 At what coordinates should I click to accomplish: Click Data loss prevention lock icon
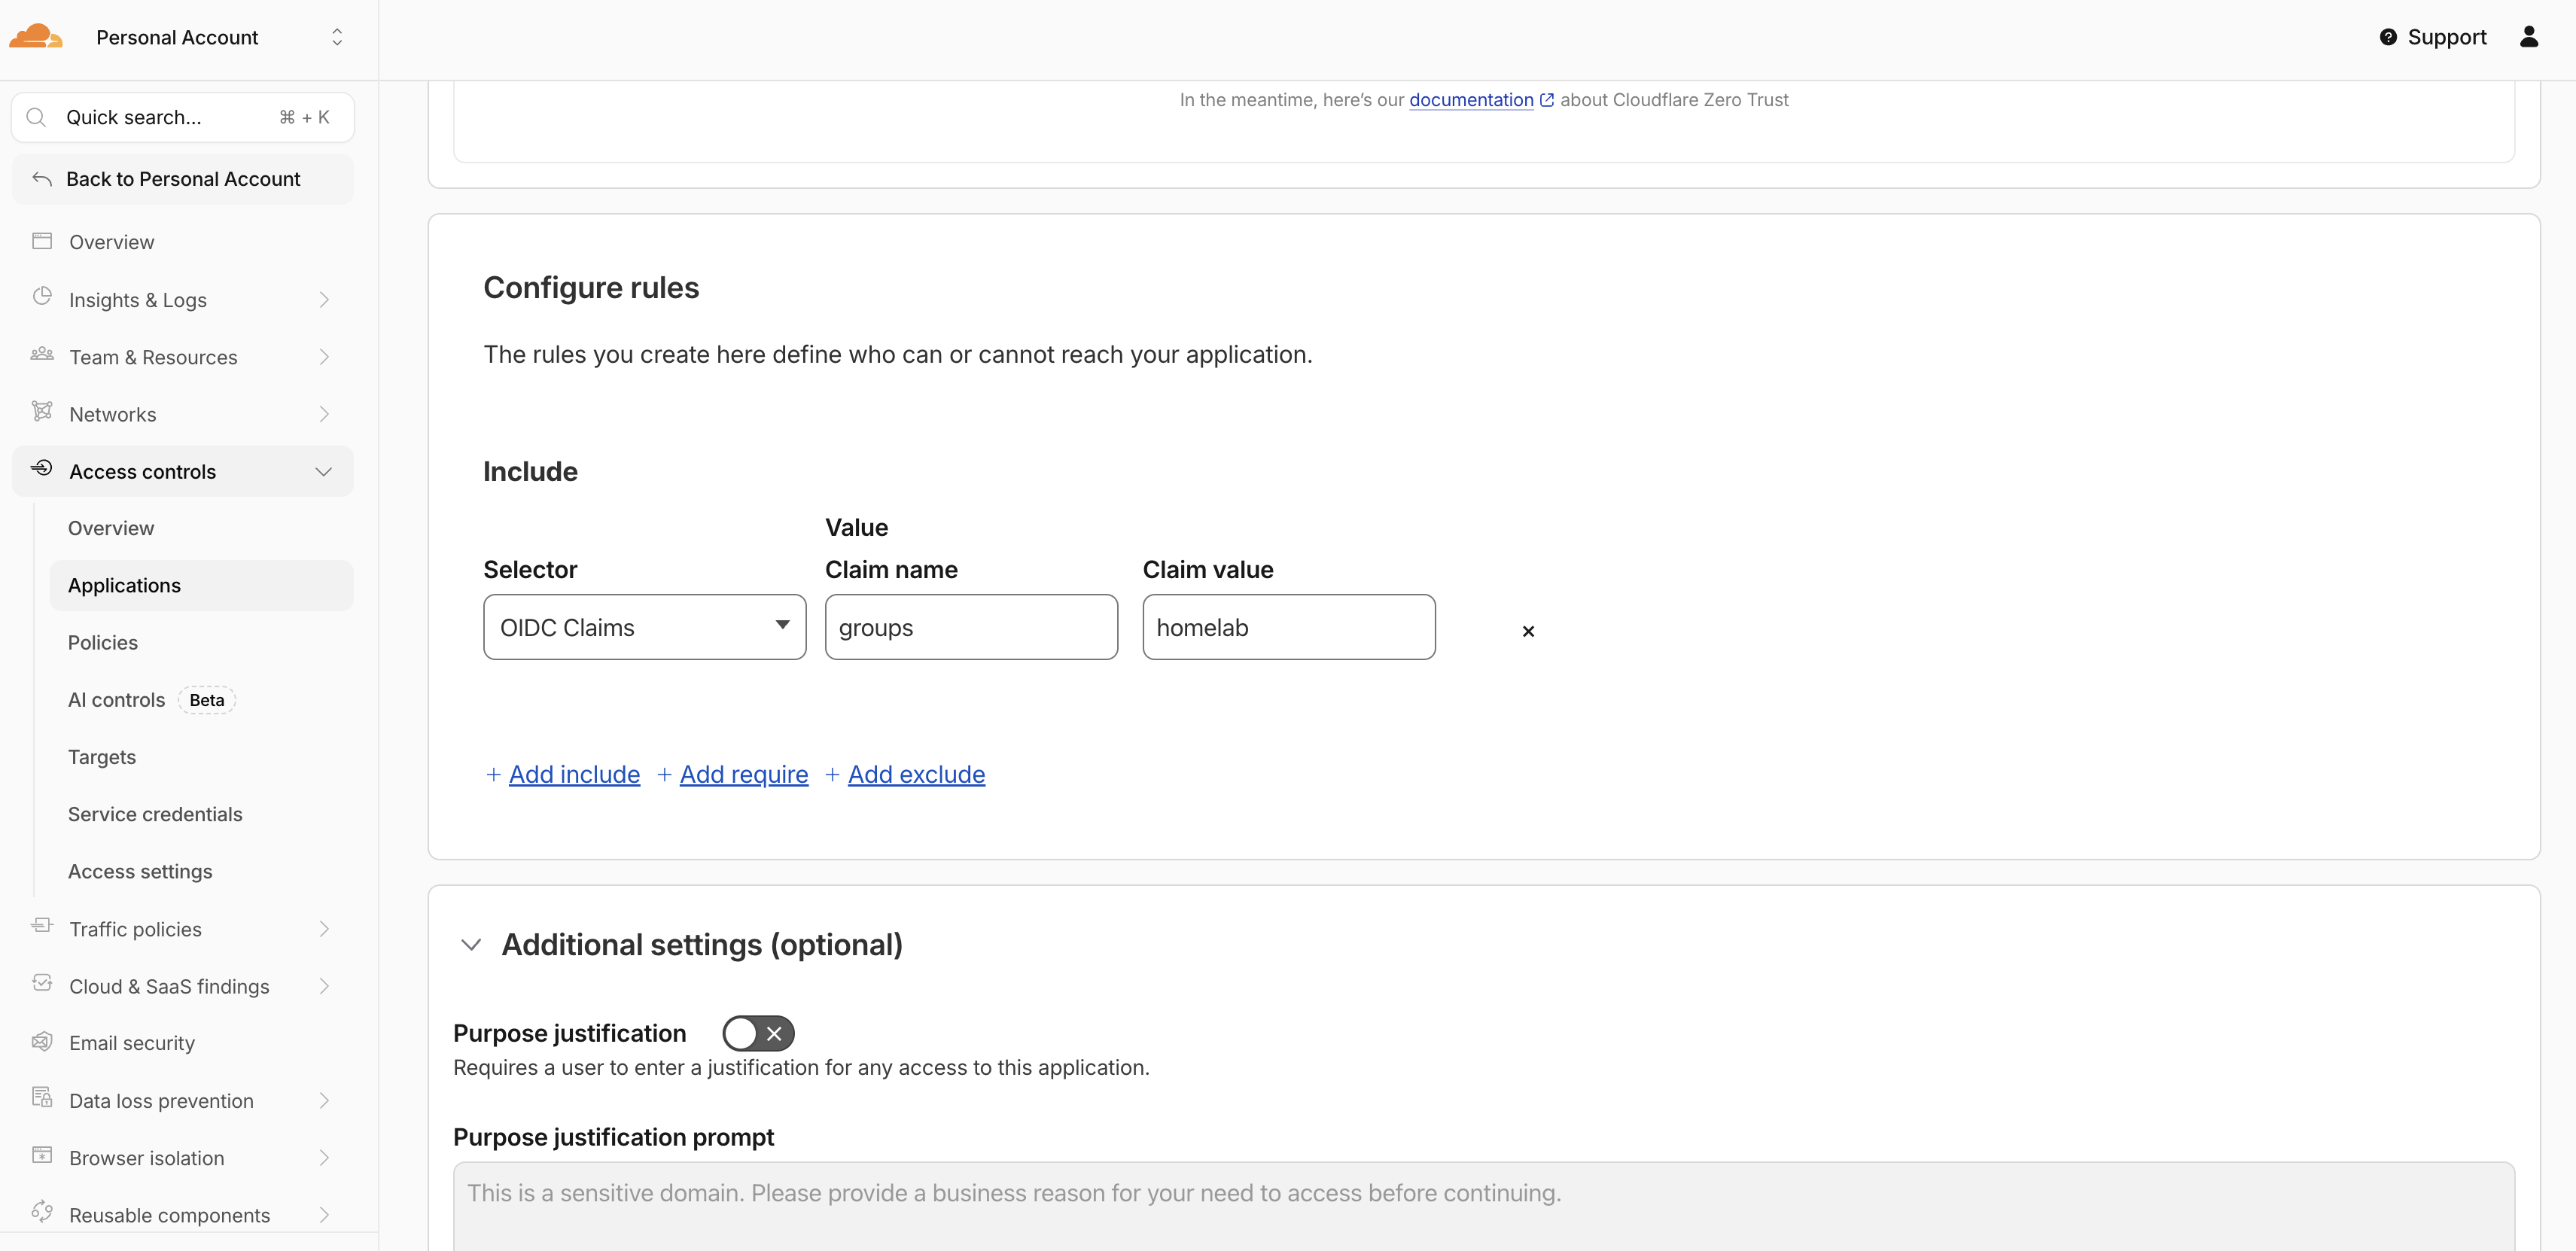(x=42, y=1098)
